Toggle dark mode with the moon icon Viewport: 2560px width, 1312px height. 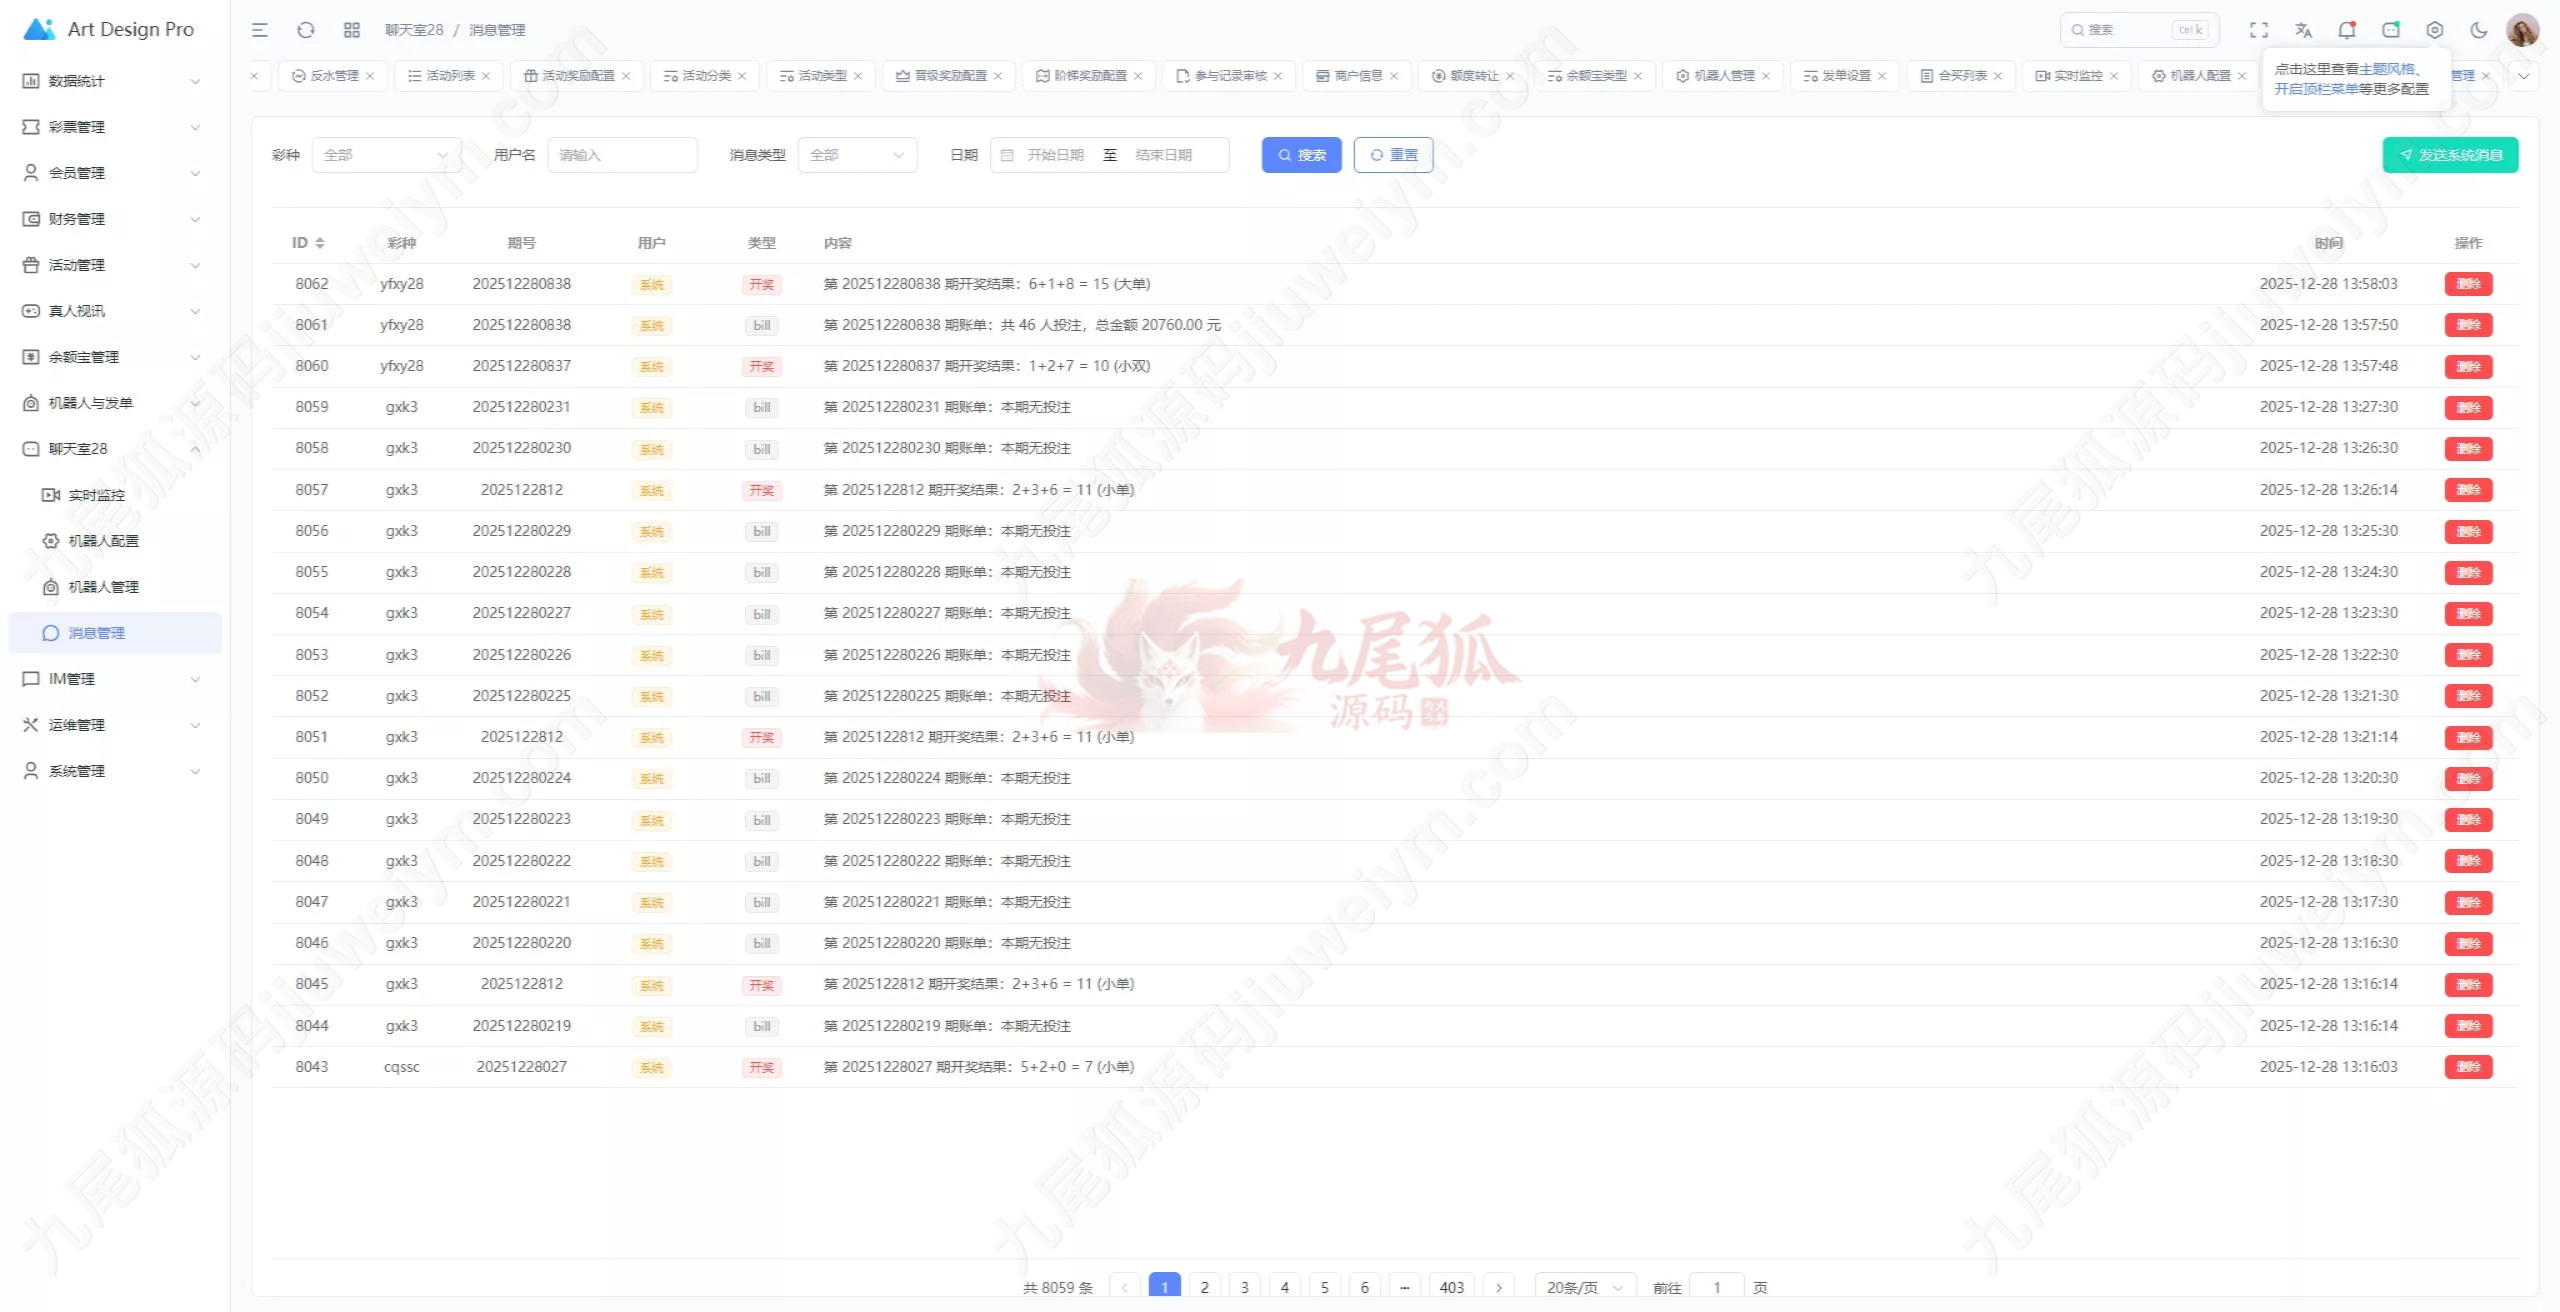point(2479,30)
